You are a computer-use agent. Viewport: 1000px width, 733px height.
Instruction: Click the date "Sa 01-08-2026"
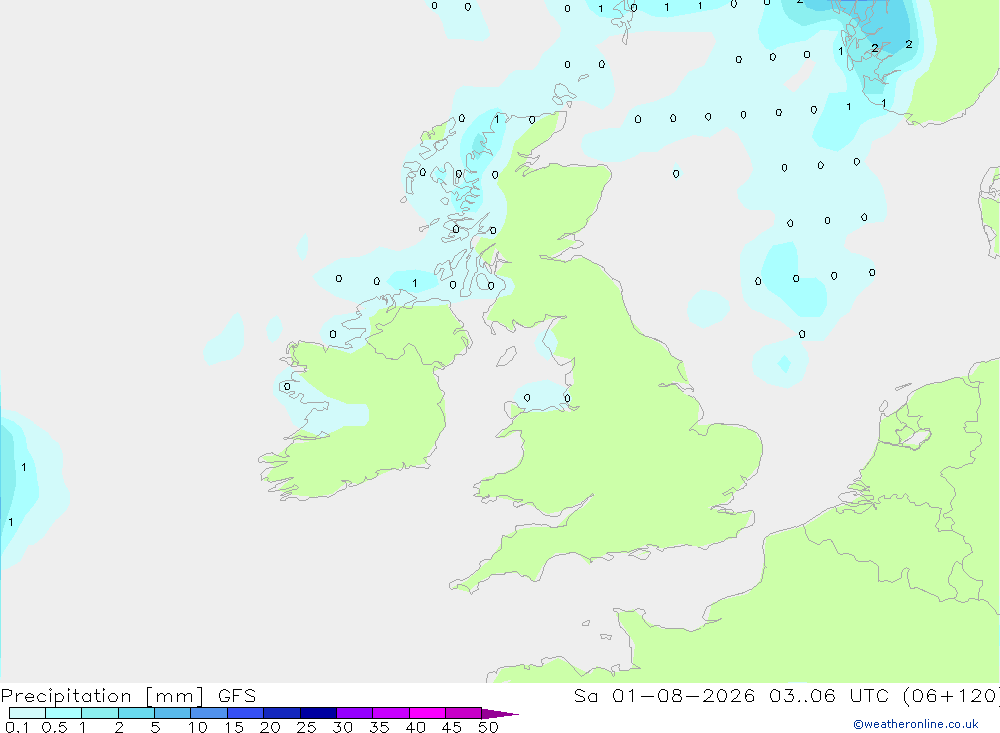click(x=665, y=696)
